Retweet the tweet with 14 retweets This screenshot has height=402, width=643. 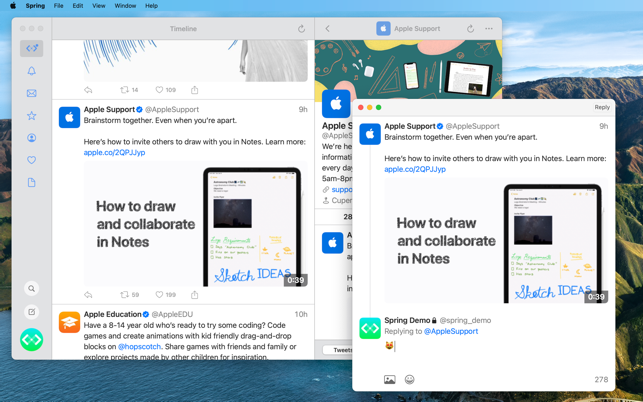click(129, 90)
